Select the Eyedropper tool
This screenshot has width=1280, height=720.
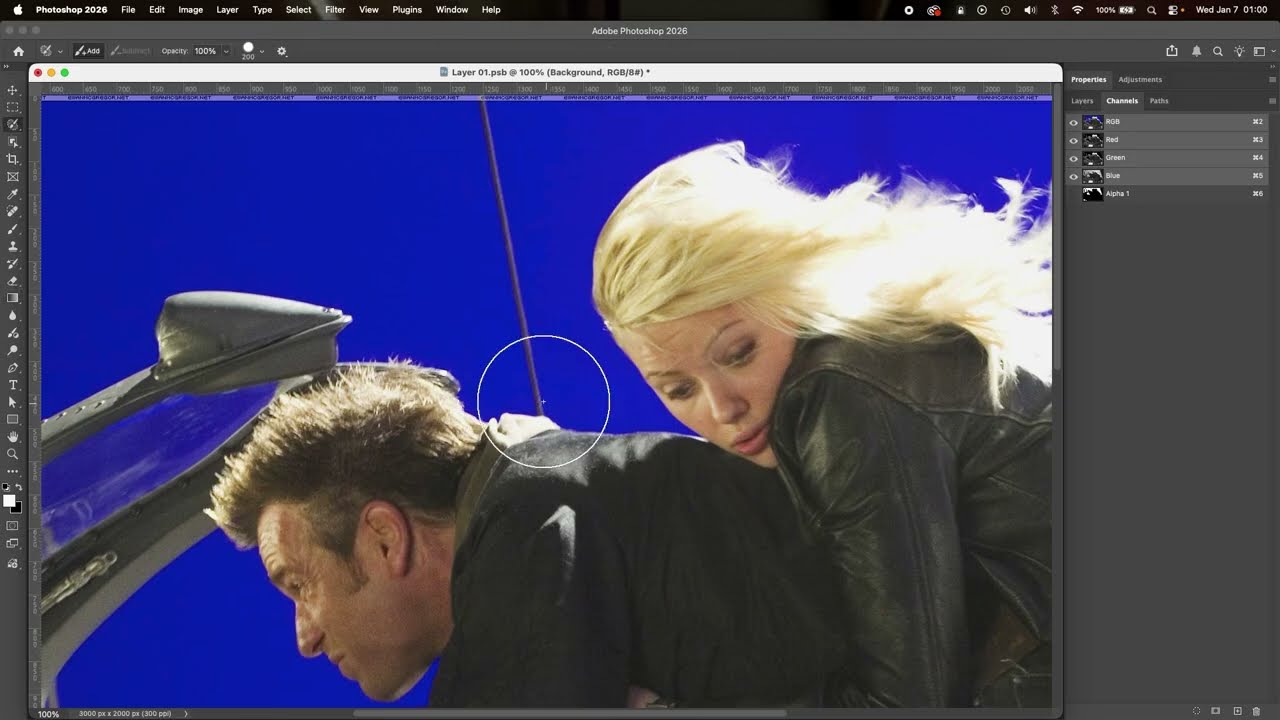coord(13,194)
